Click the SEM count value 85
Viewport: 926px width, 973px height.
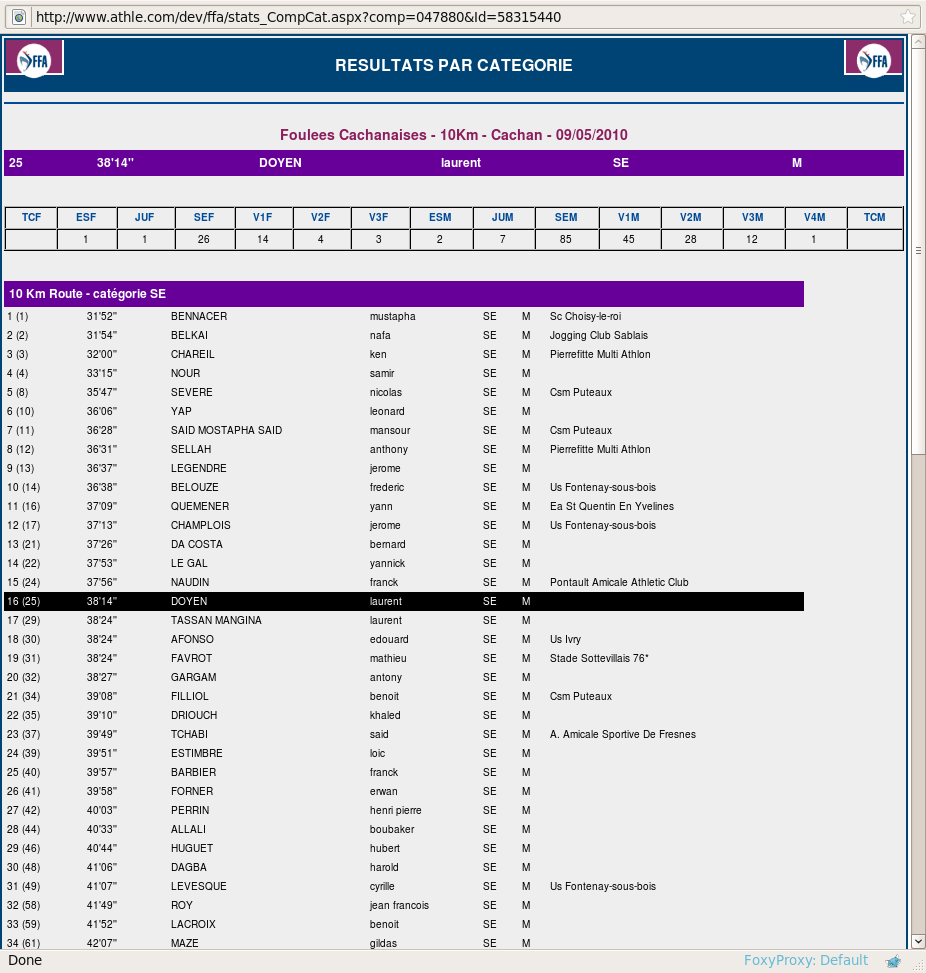(x=565, y=239)
